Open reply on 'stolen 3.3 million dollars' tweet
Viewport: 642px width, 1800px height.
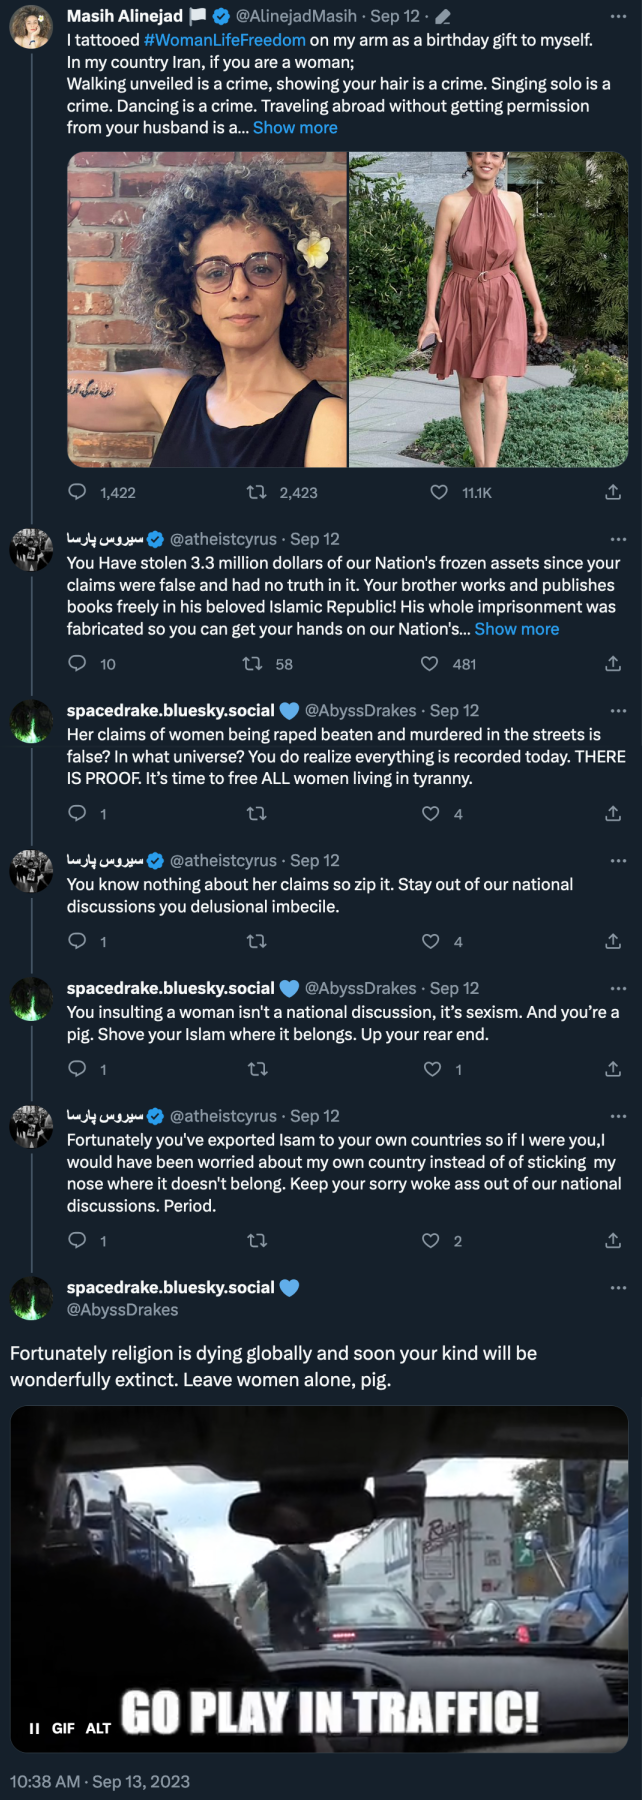[x=77, y=664]
